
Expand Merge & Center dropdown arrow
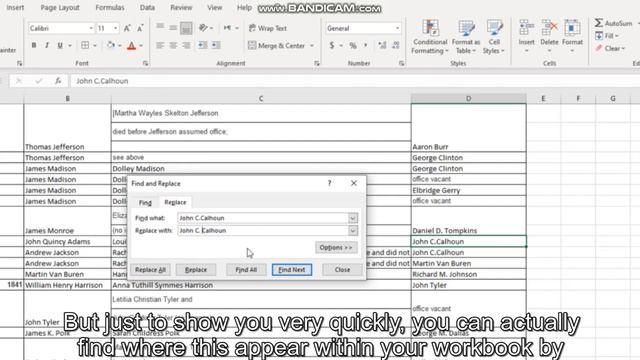(312, 46)
